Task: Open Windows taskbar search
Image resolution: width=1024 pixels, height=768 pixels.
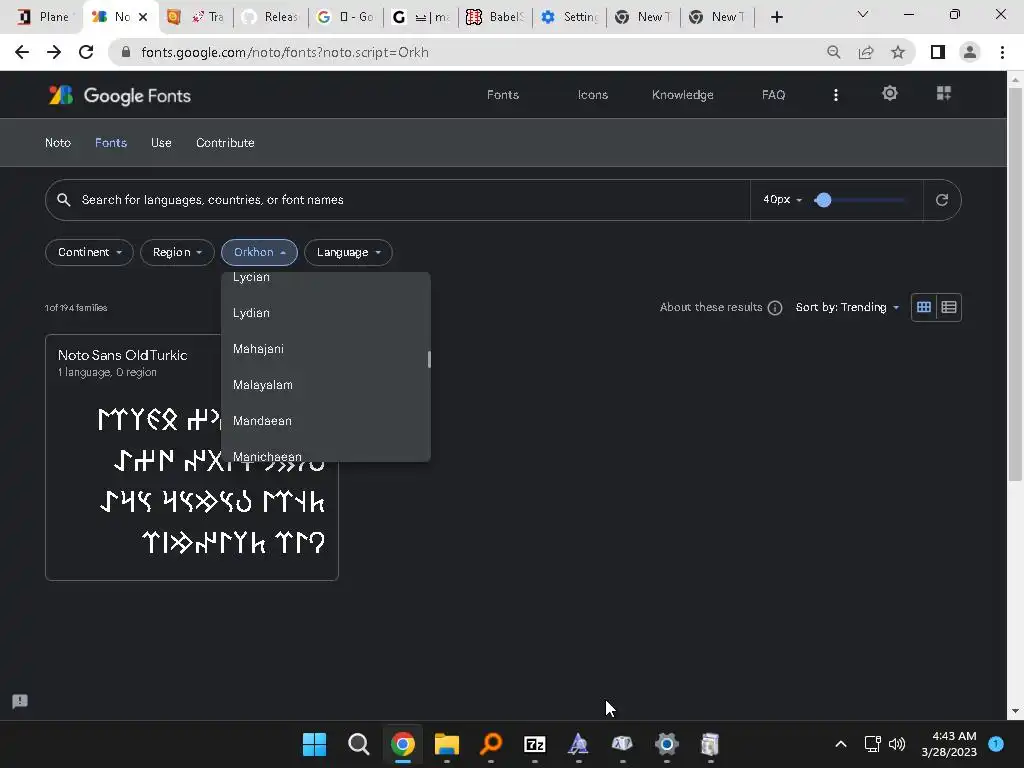Action: [359, 744]
